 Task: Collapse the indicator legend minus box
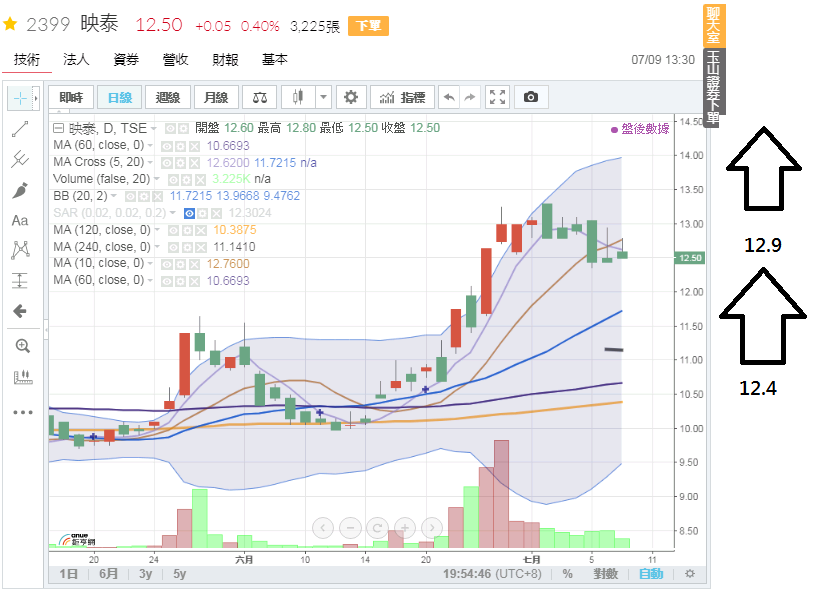coord(59,128)
